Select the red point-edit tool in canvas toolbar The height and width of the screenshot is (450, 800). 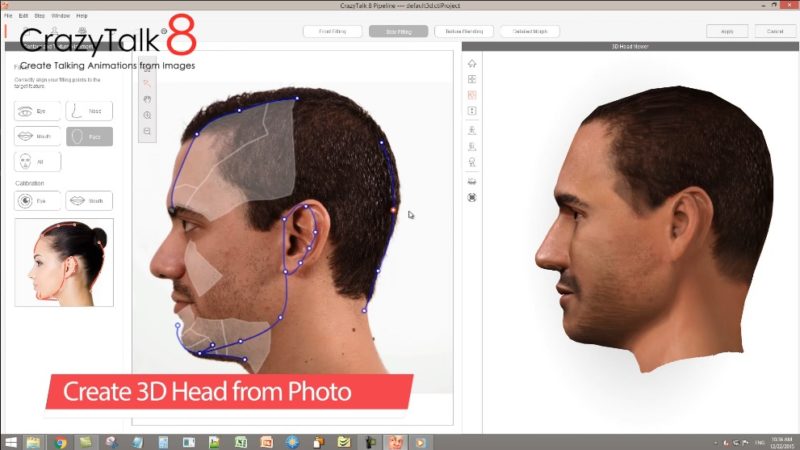147,84
